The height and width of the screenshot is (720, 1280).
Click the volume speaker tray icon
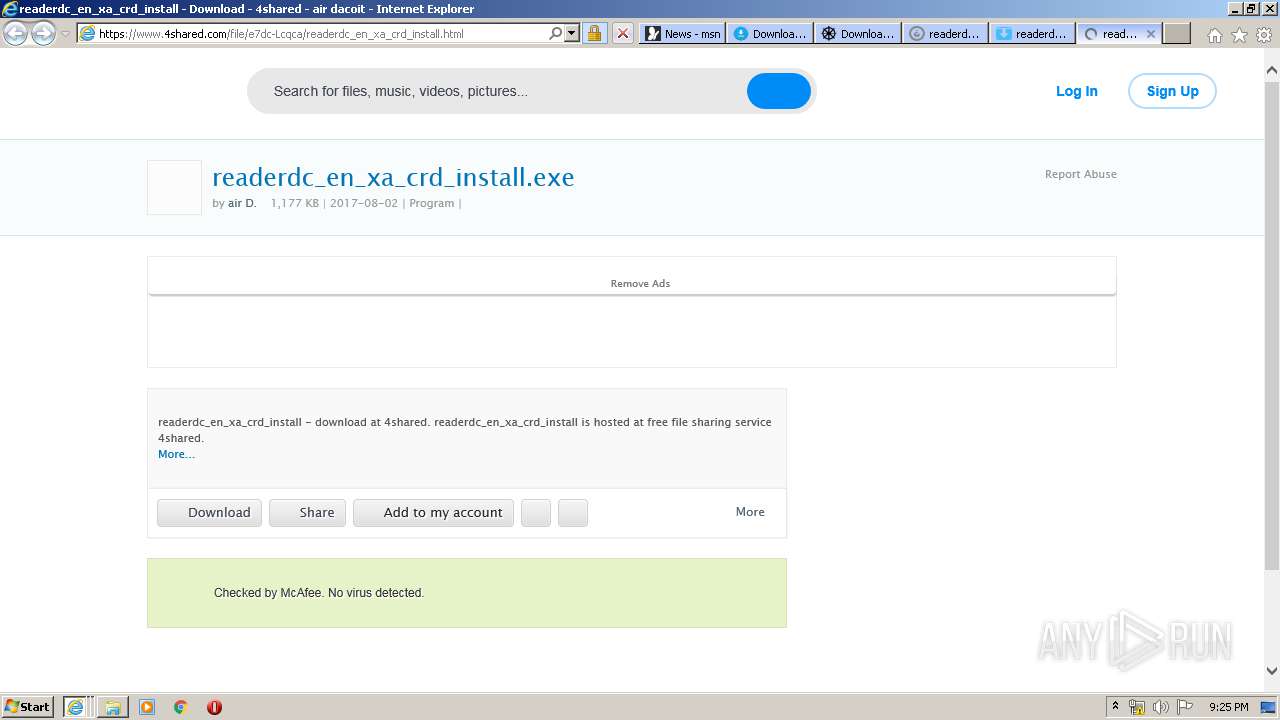[x=1161, y=707]
